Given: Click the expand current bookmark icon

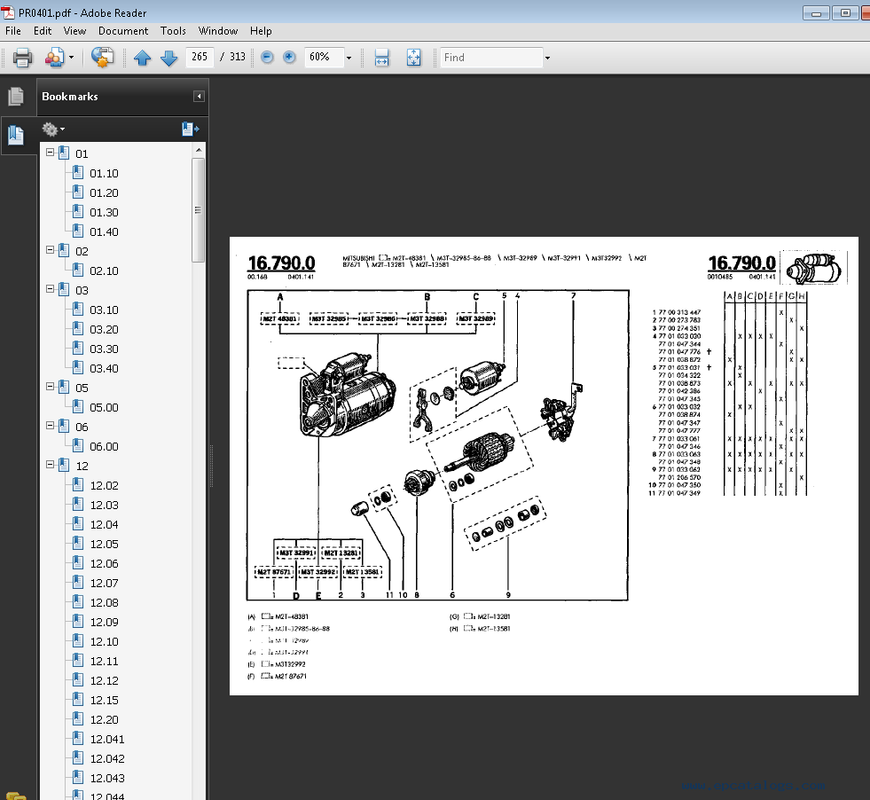Looking at the screenshot, I should coord(190,129).
